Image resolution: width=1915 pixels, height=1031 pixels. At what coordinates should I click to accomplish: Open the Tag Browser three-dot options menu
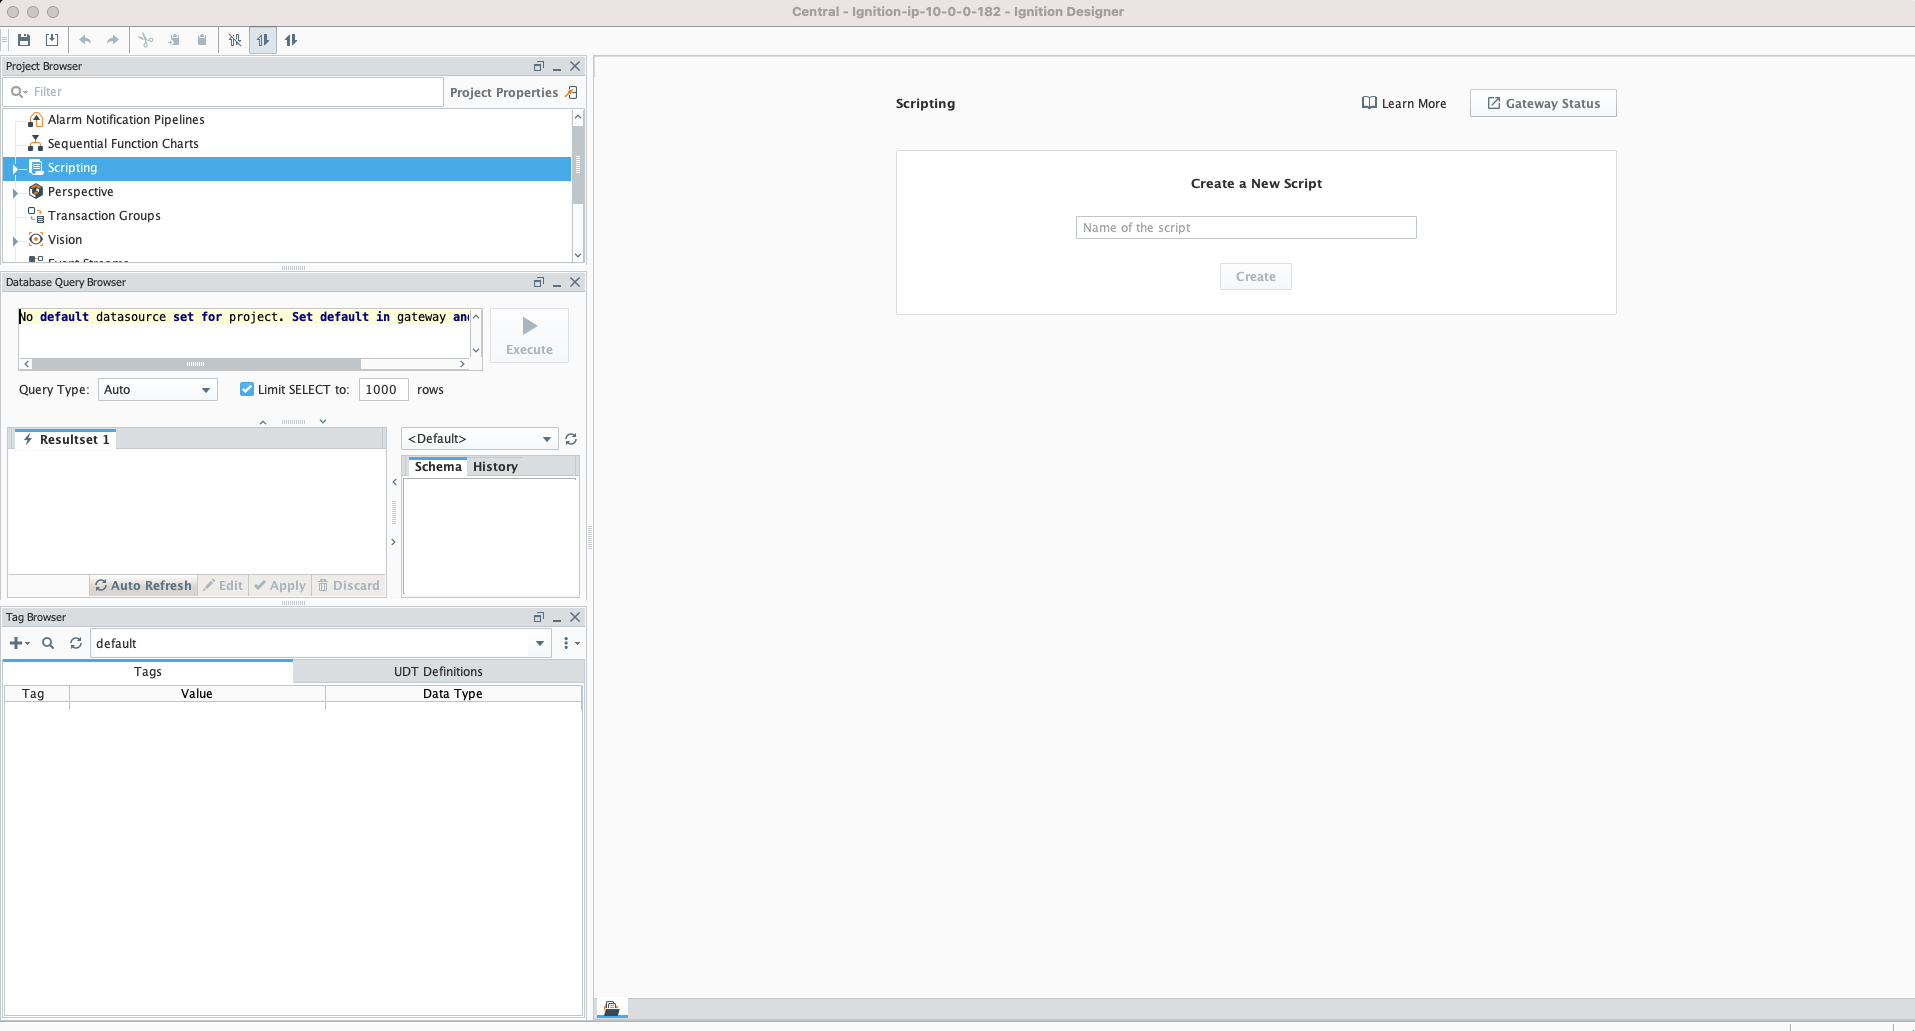pos(566,643)
